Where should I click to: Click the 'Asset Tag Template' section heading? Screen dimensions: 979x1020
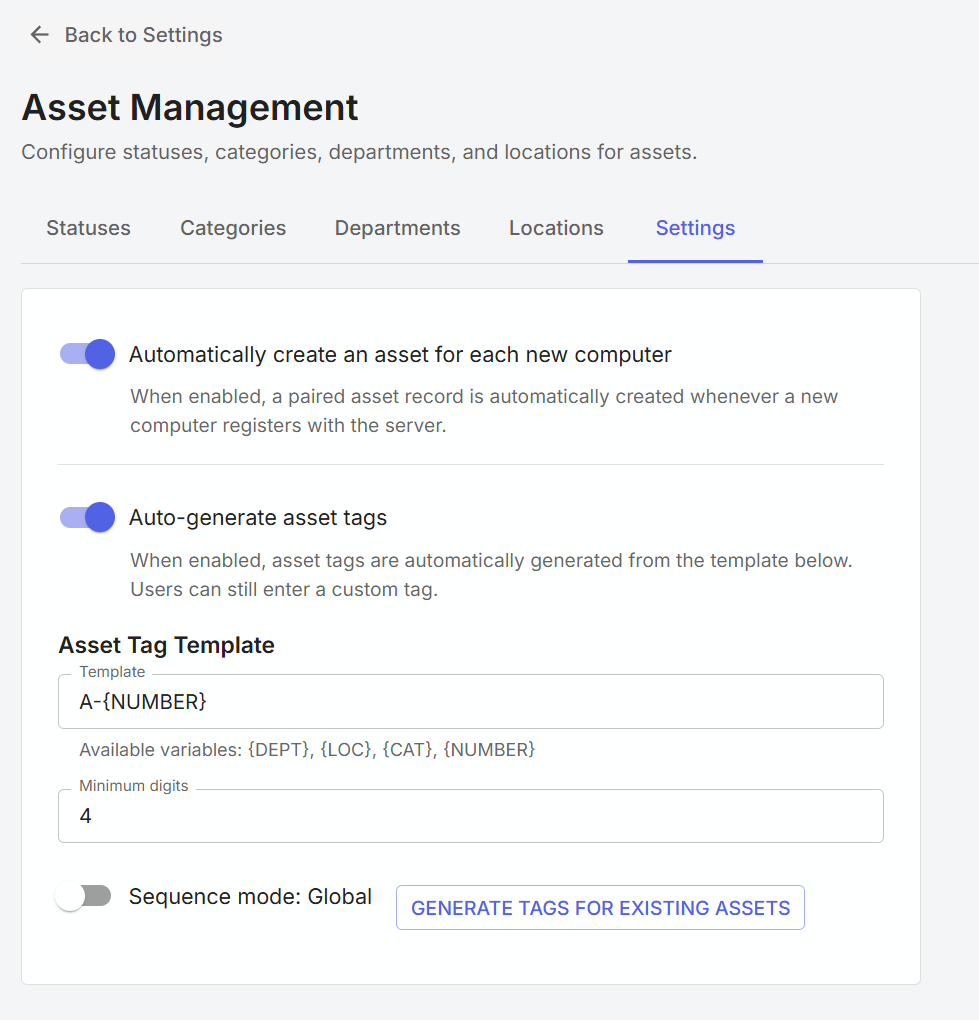pos(167,645)
